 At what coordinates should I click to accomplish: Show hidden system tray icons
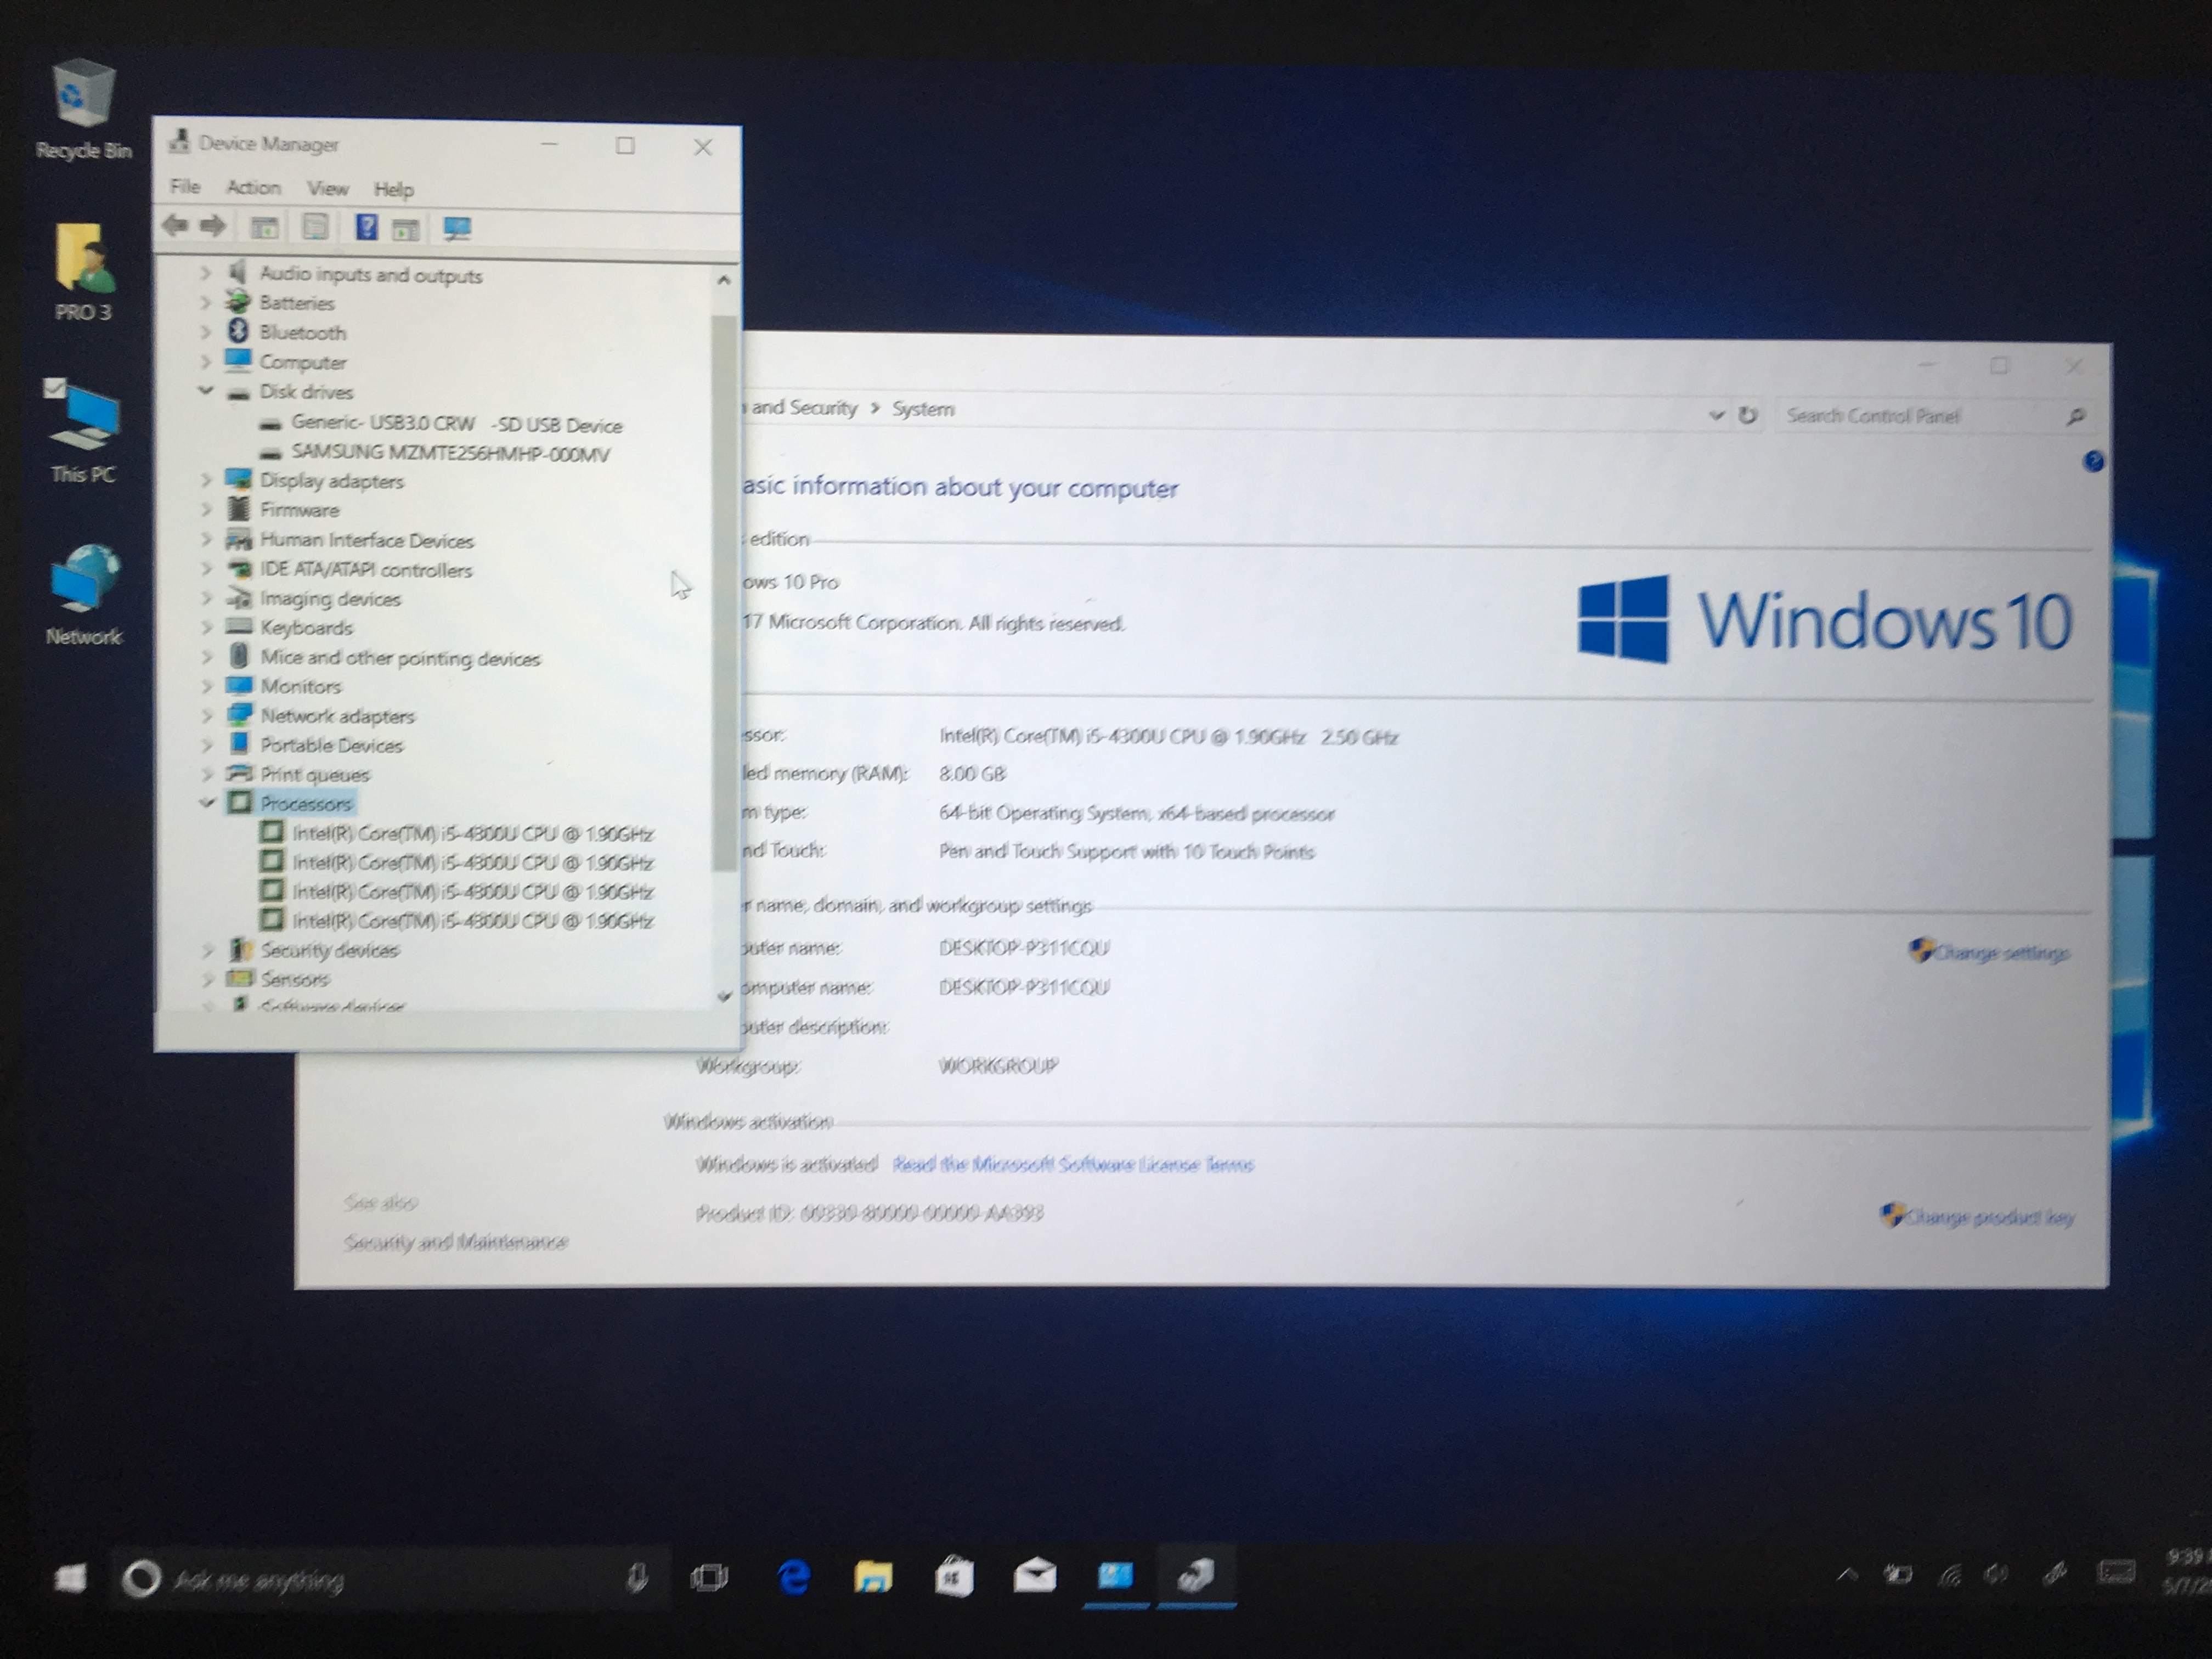[x=1847, y=1575]
